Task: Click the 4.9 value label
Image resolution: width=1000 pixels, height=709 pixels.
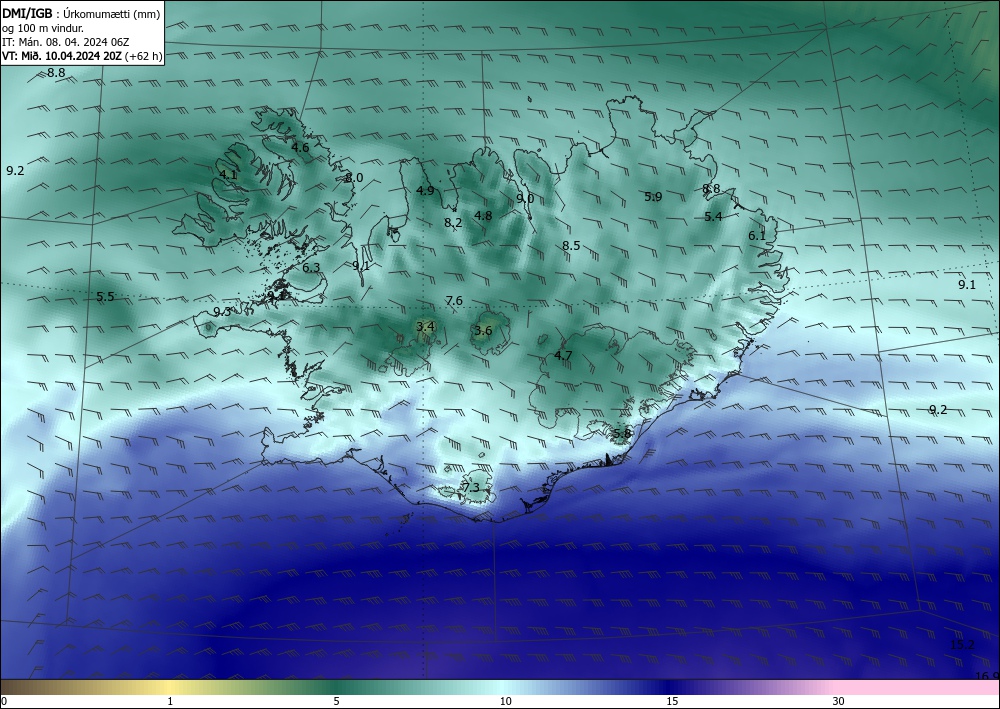Action: (x=425, y=190)
